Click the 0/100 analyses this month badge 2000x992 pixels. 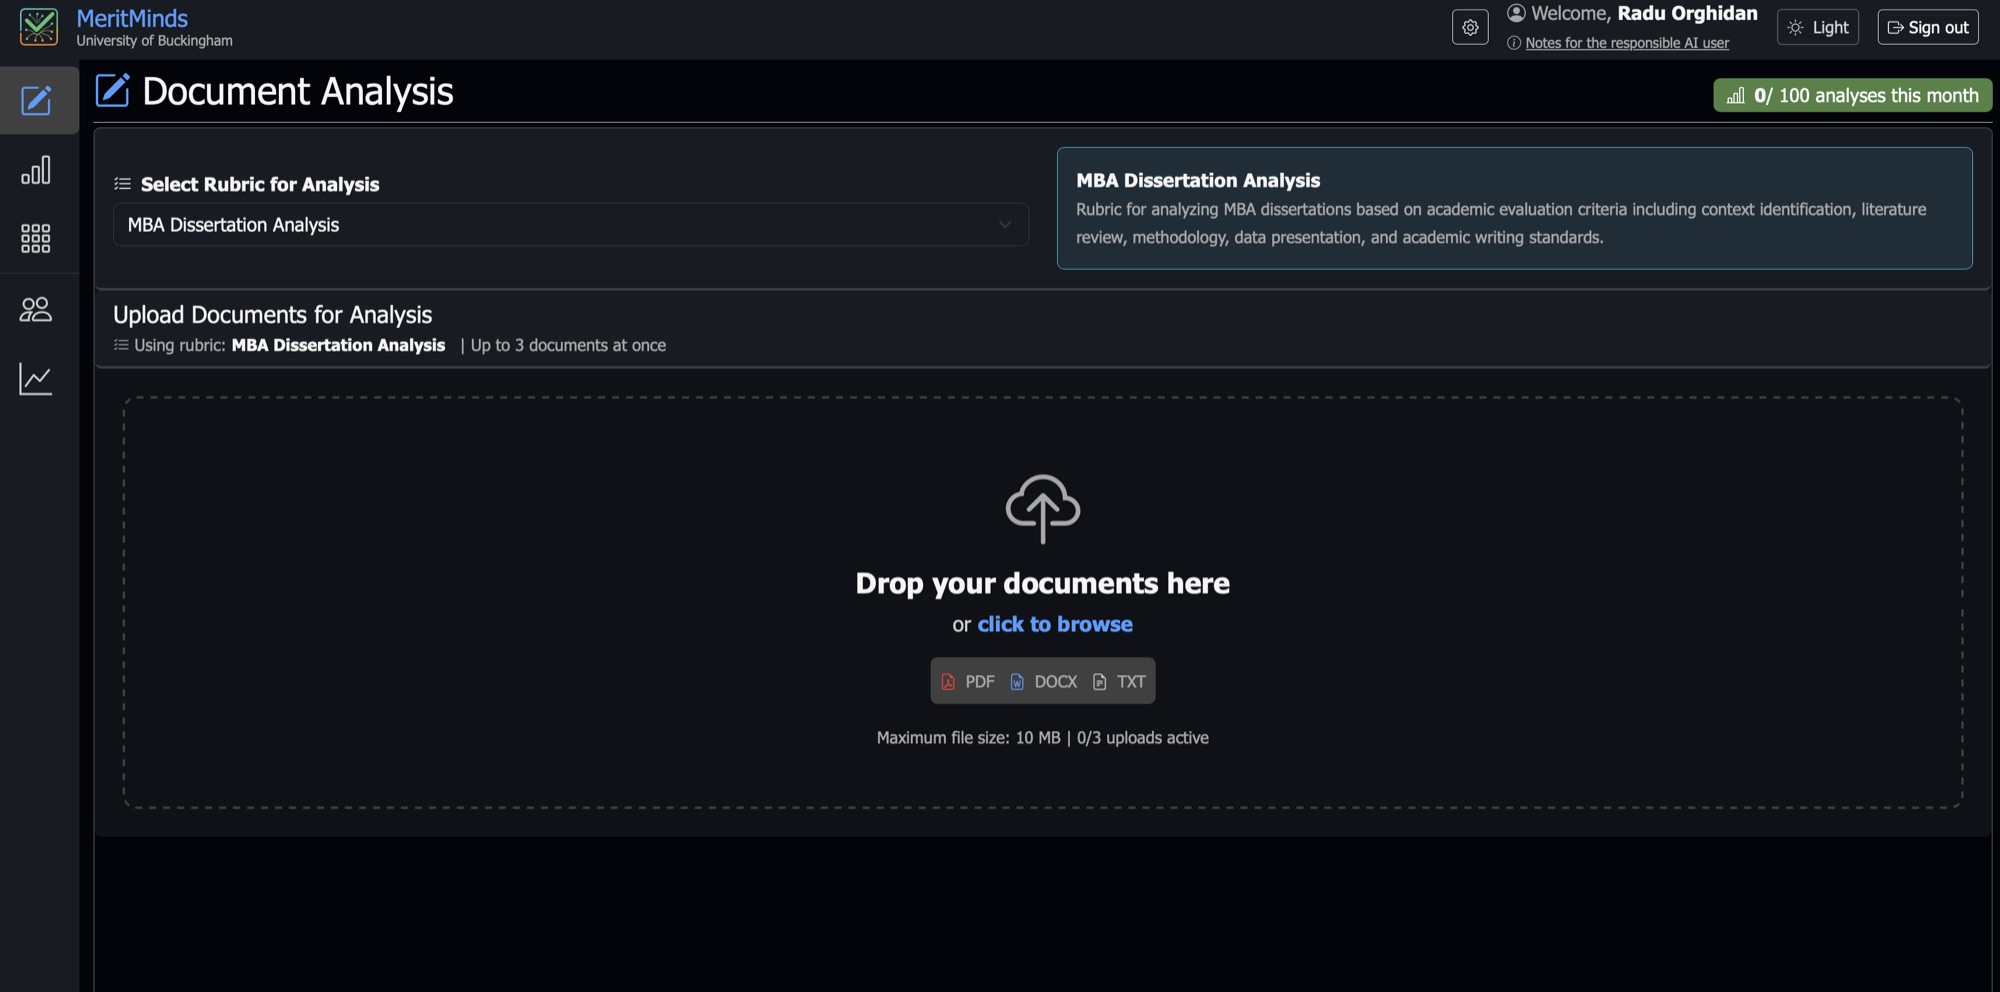[x=1853, y=96]
